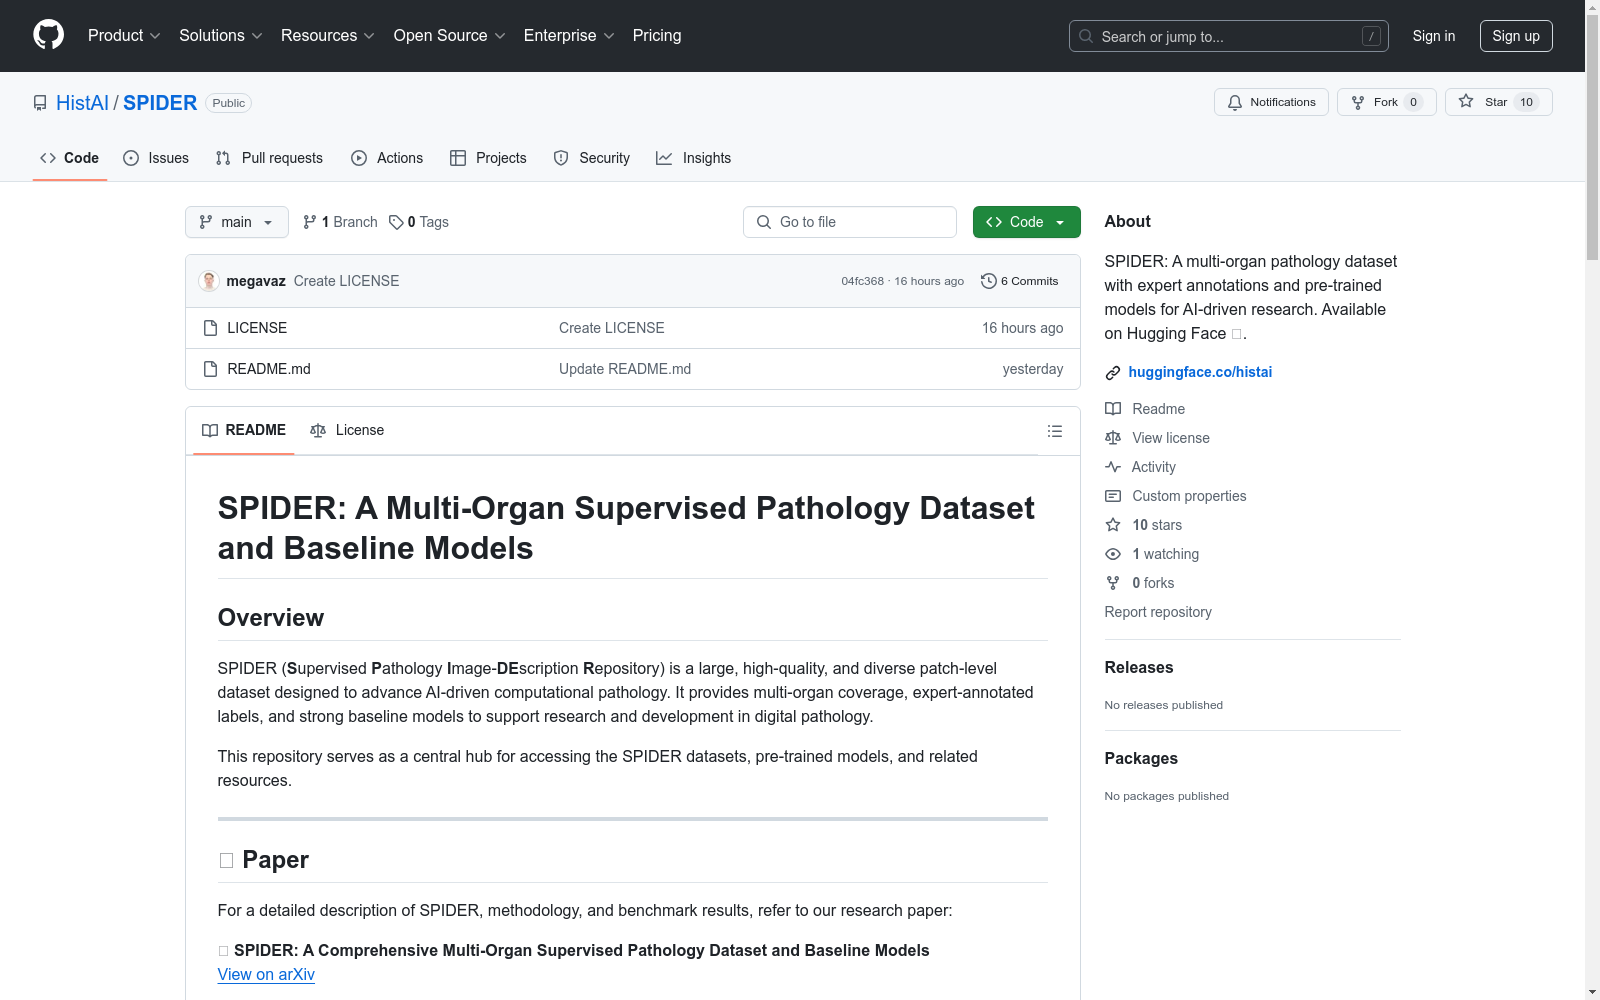Click the scale icon on License tab
The height and width of the screenshot is (1000, 1600).
[318, 430]
